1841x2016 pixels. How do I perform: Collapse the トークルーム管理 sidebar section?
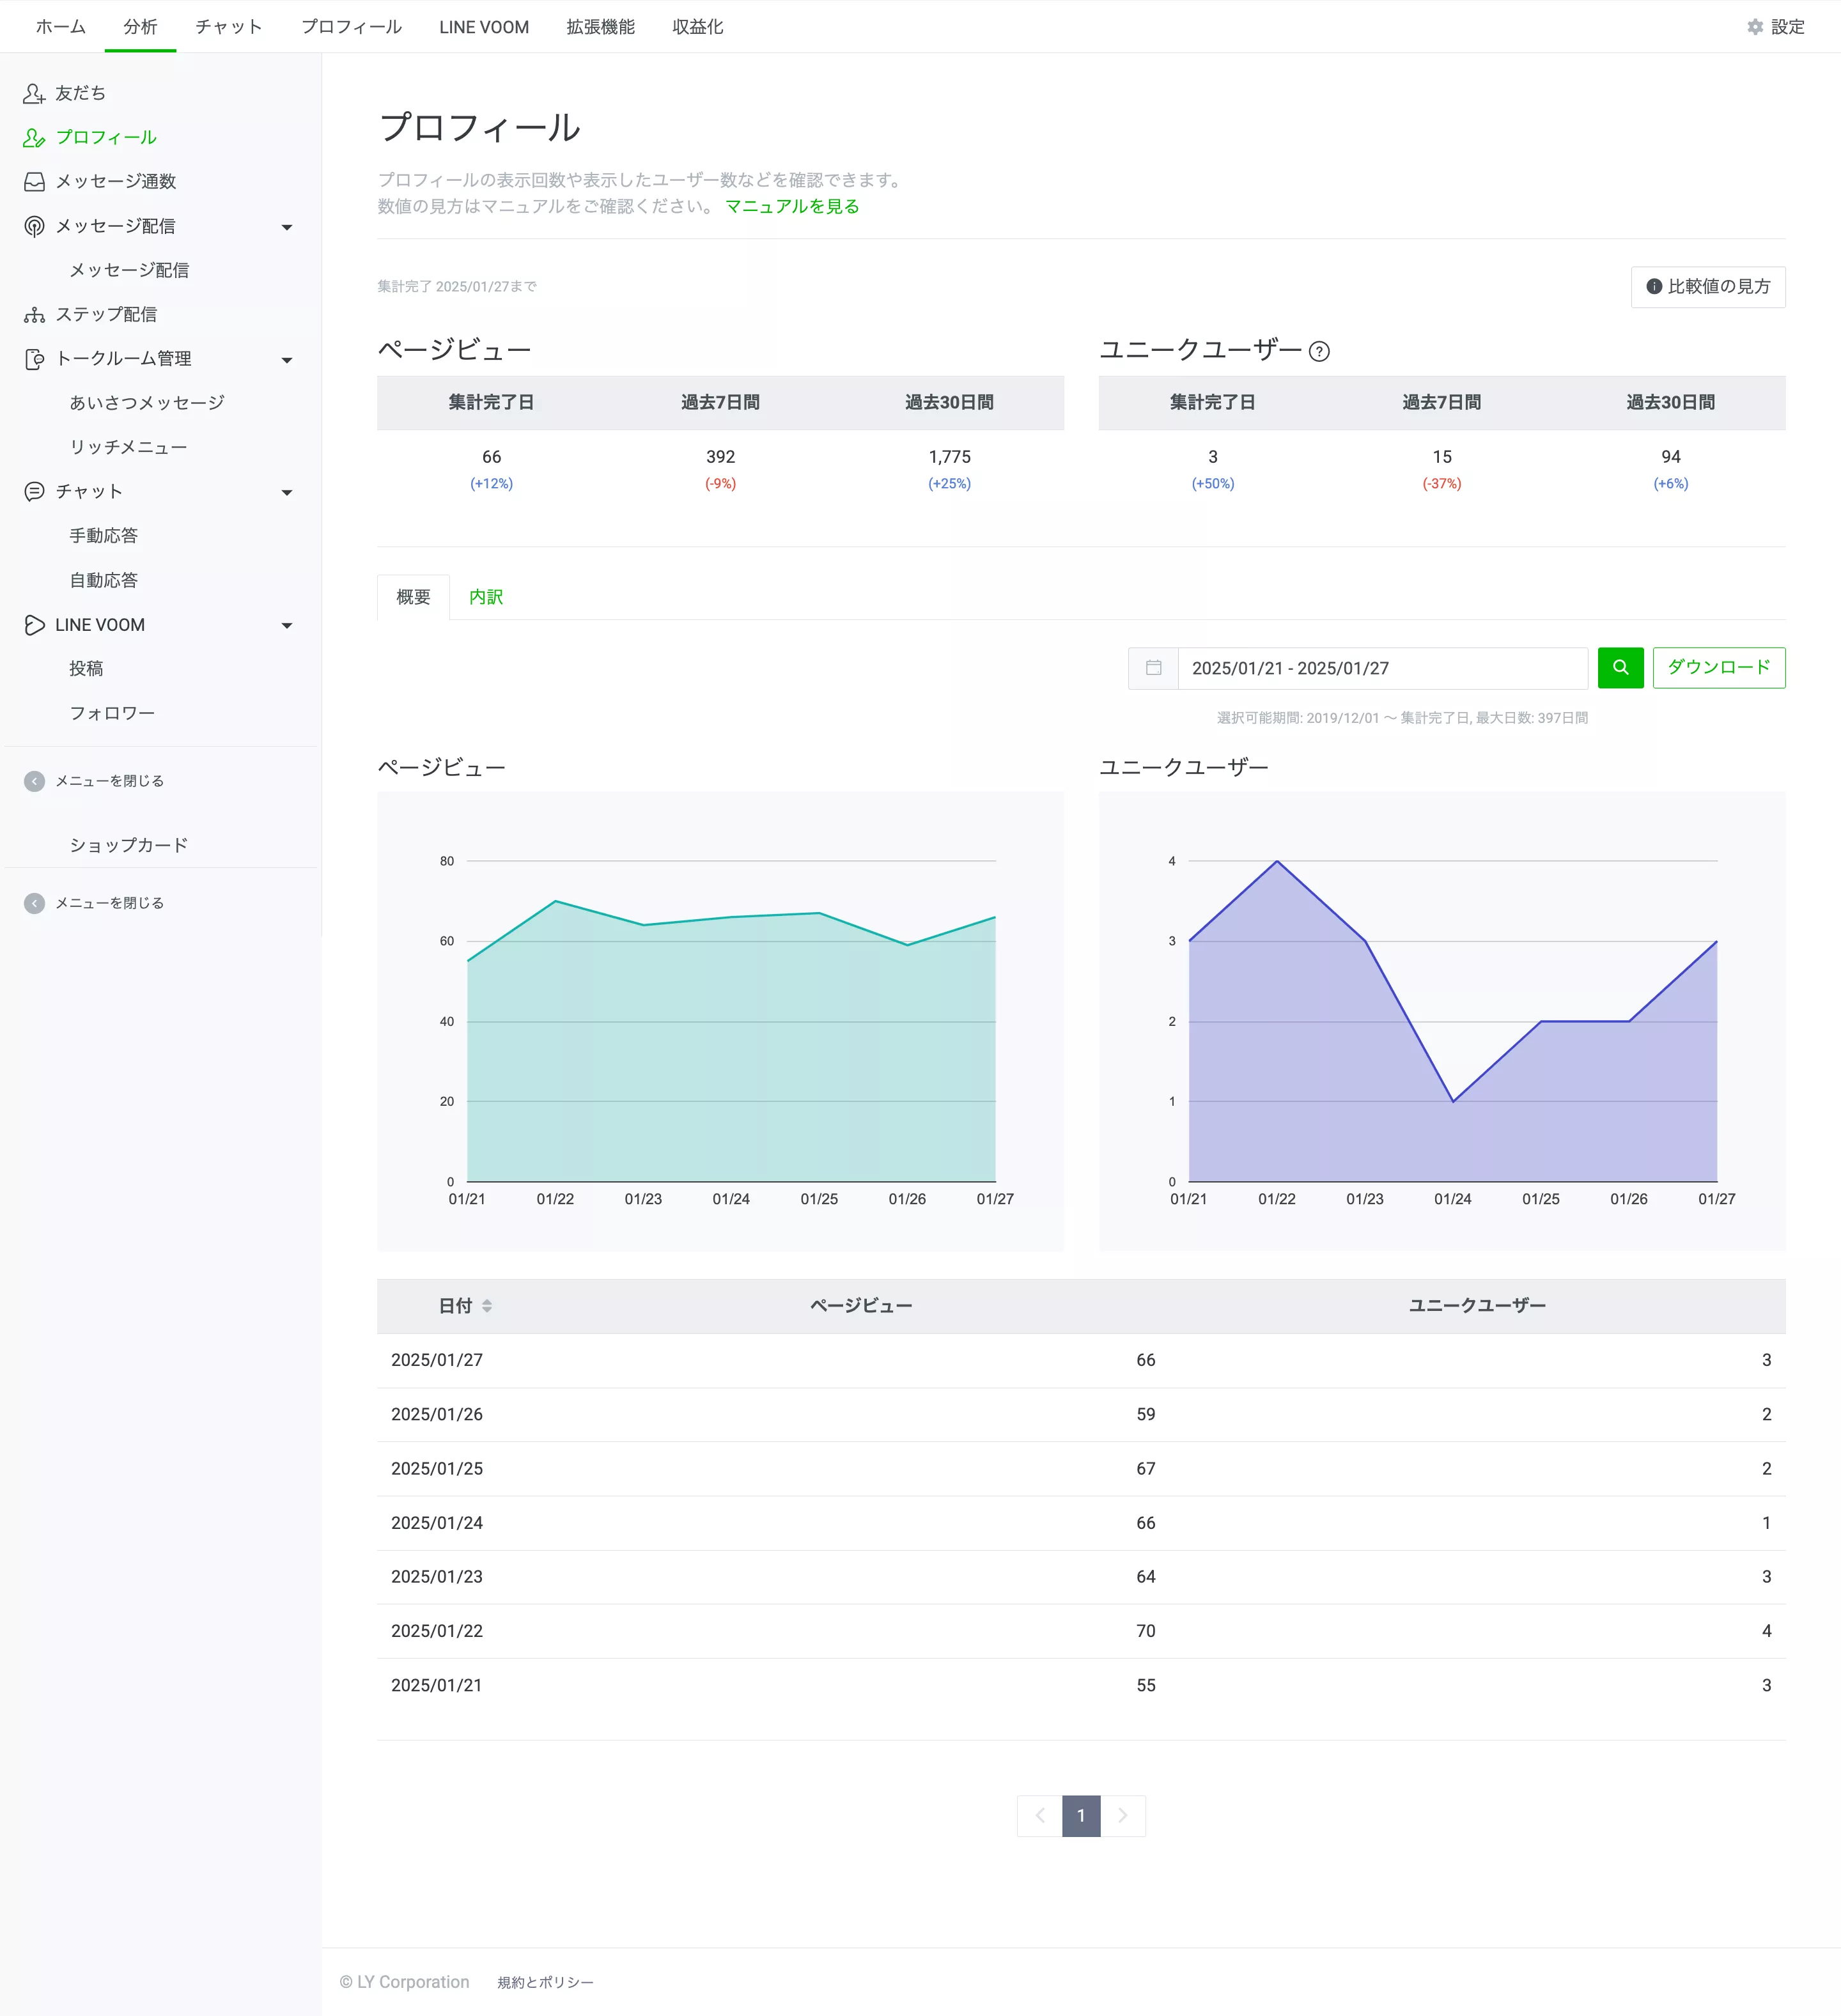click(x=287, y=360)
